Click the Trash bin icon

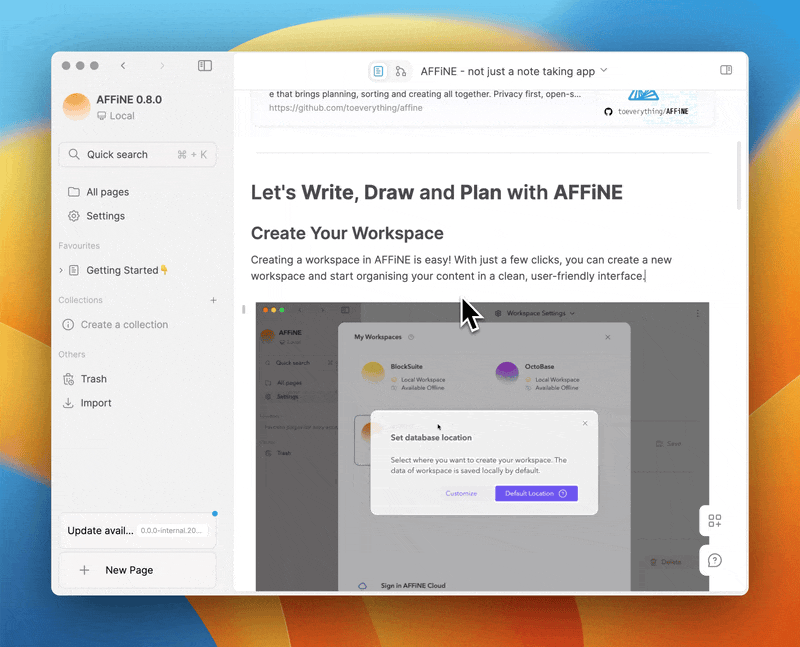[68, 379]
